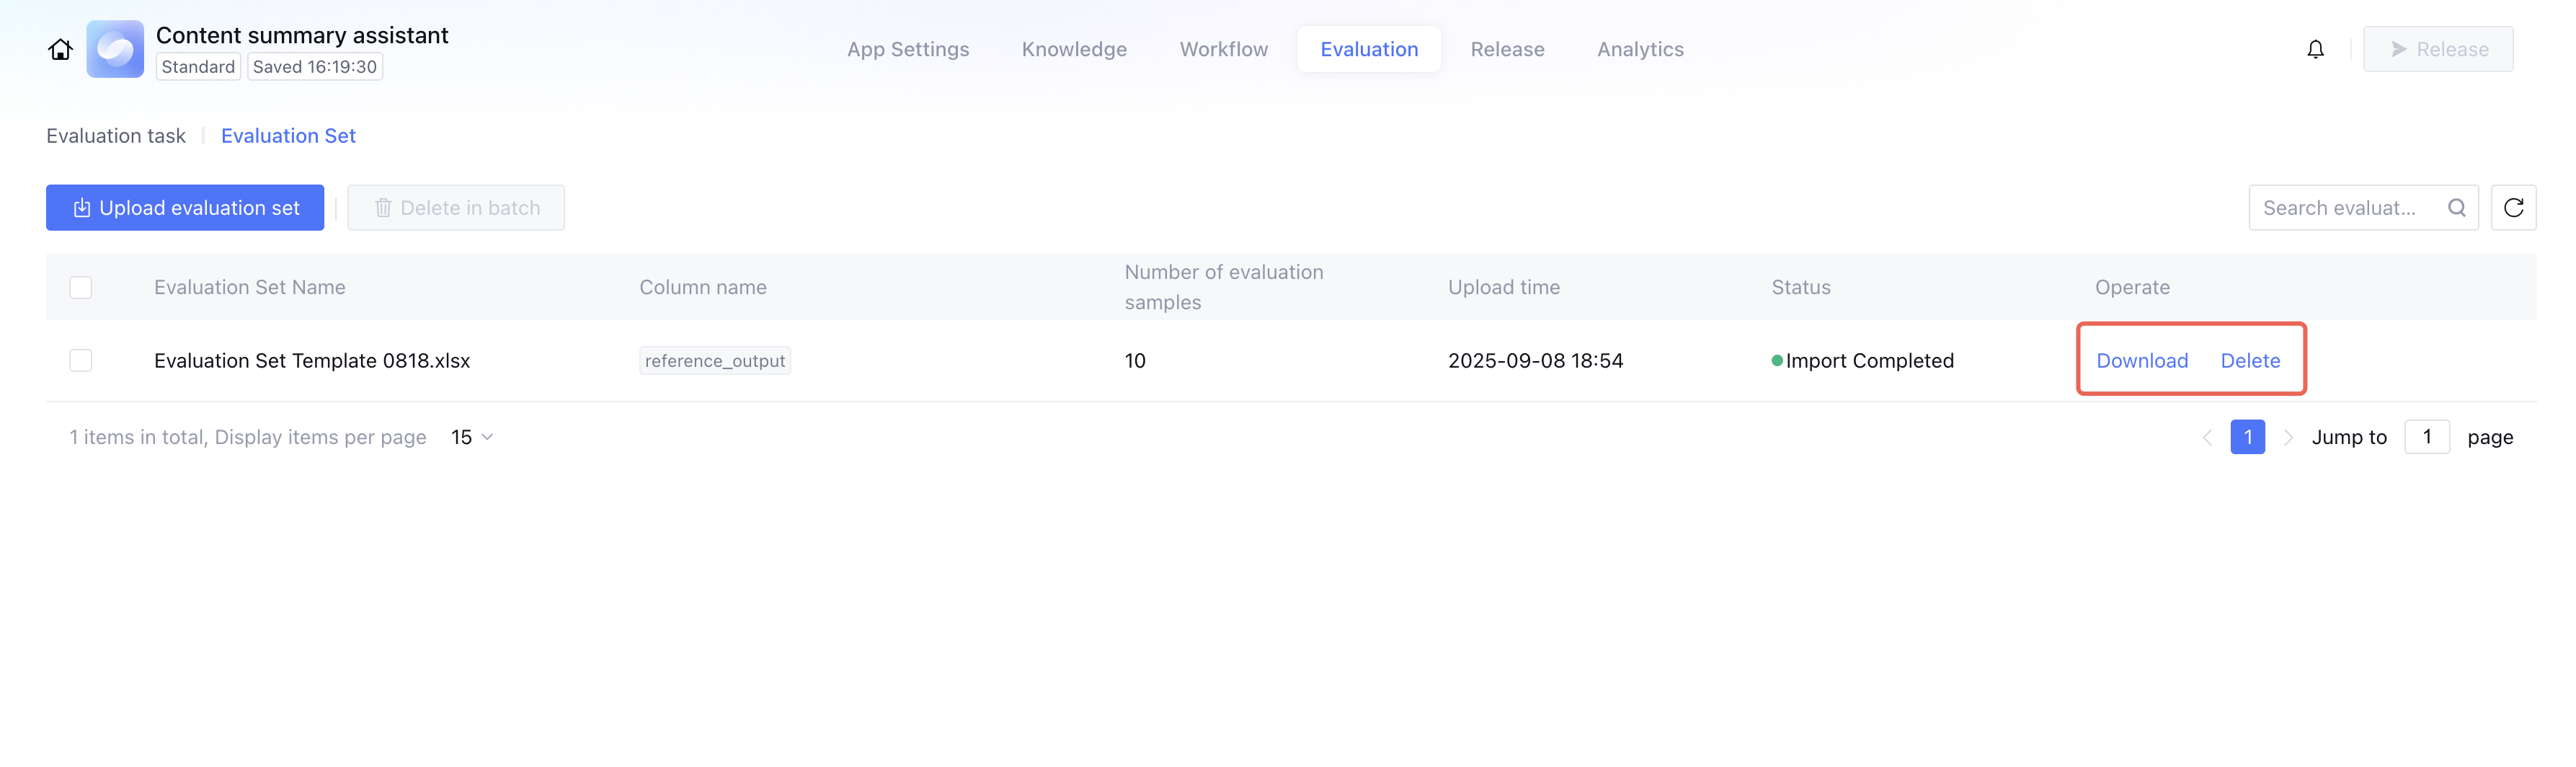Click the Search evaluation set field

tap(2340, 208)
